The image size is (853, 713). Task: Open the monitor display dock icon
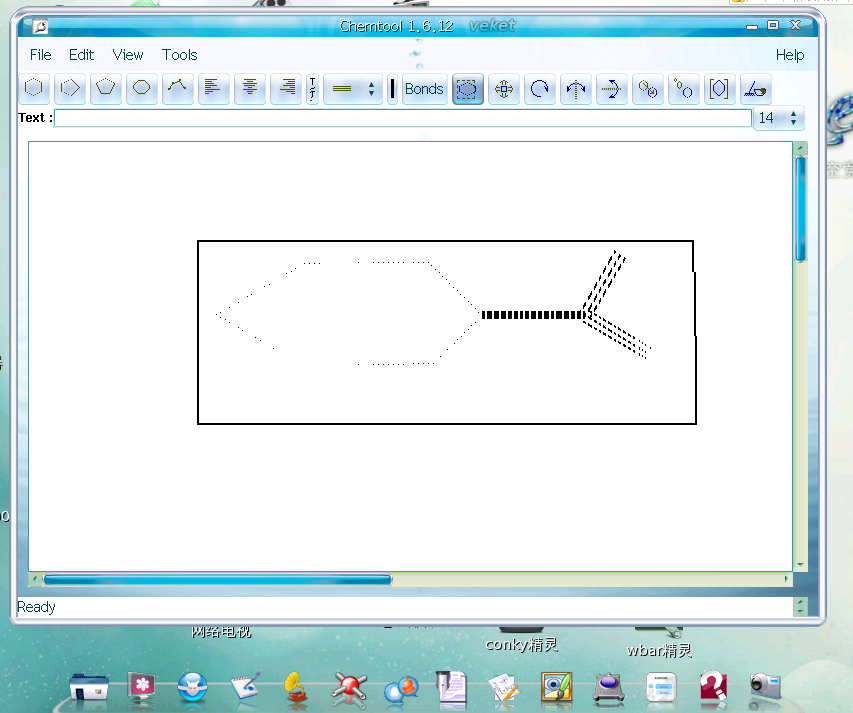coord(141,686)
